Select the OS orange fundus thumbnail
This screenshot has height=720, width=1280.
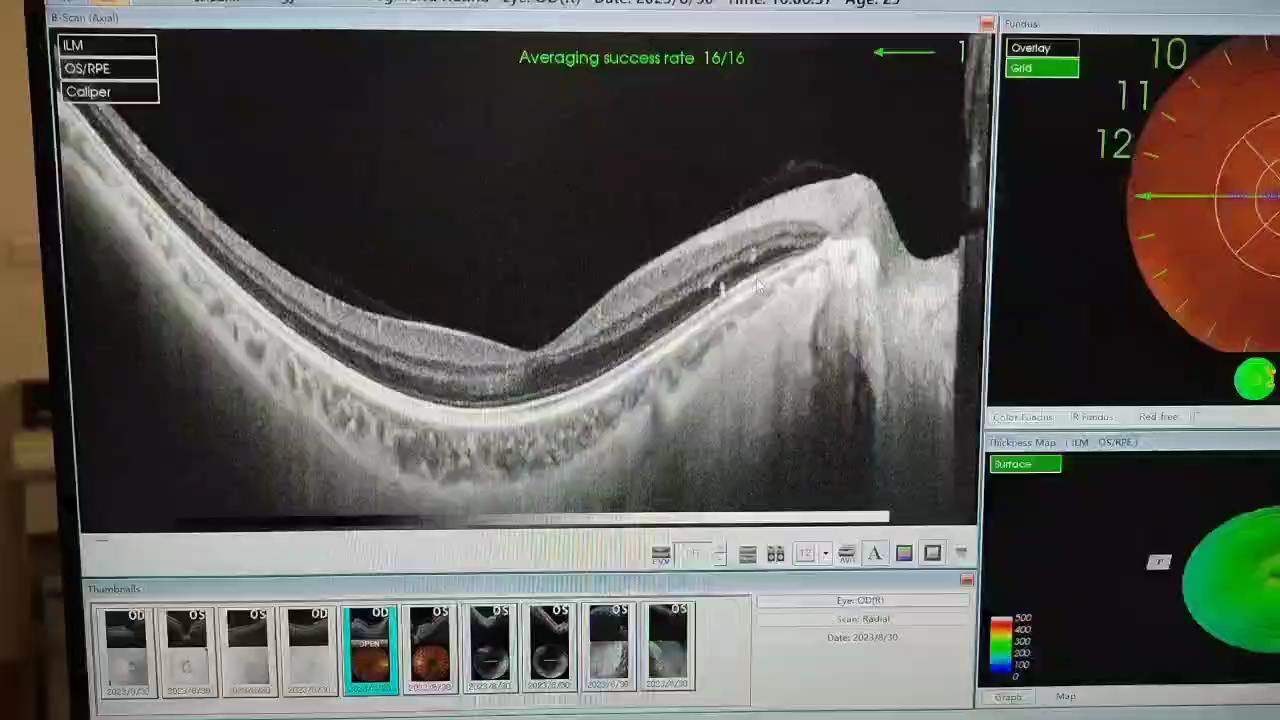pyautogui.click(x=430, y=650)
